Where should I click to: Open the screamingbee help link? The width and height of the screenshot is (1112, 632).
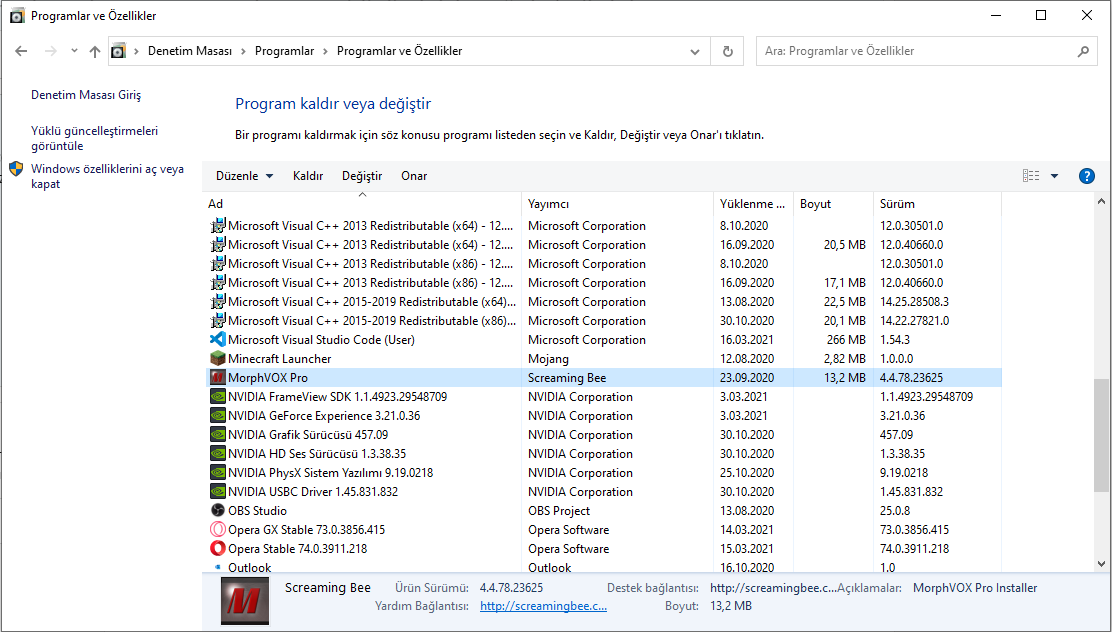pyautogui.click(x=543, y=606)
